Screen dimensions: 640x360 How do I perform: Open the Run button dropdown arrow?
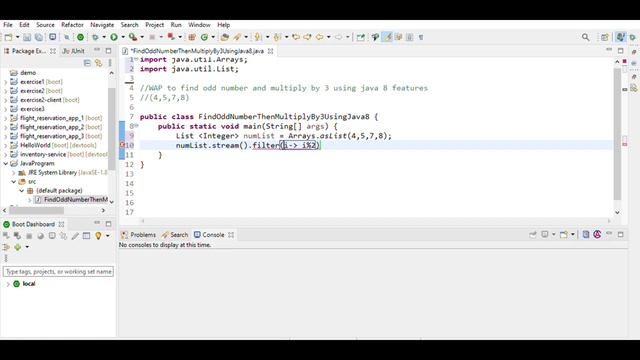tap(123, 37)
